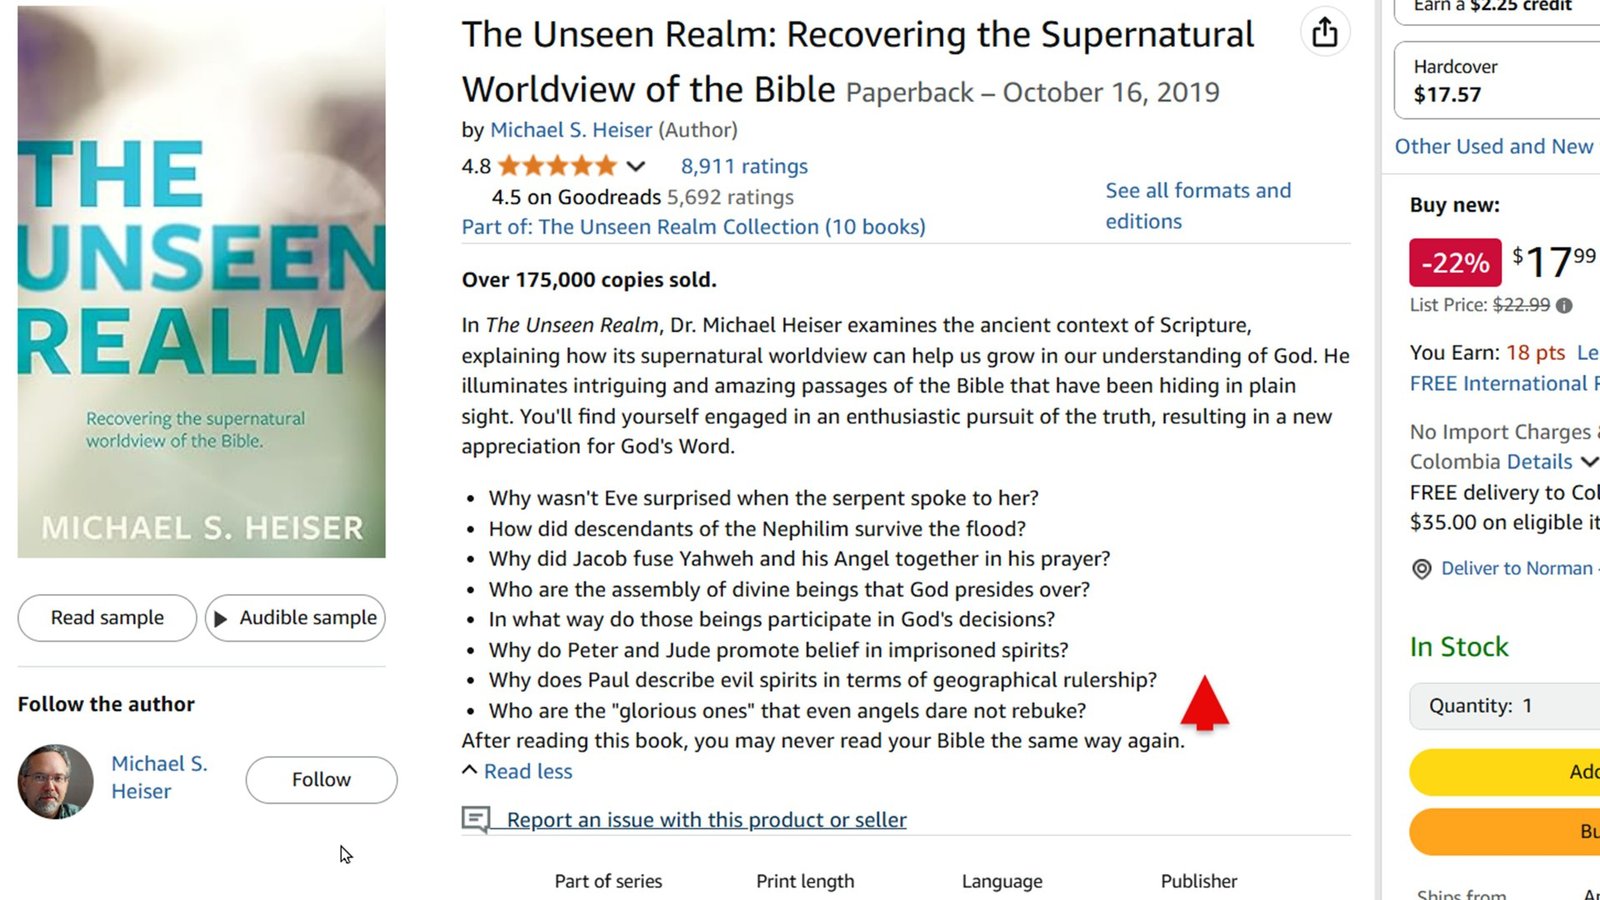Open the Paperback edition tab above Hardcover
The image size is (1600, 900).
[x=1495, y=8]
